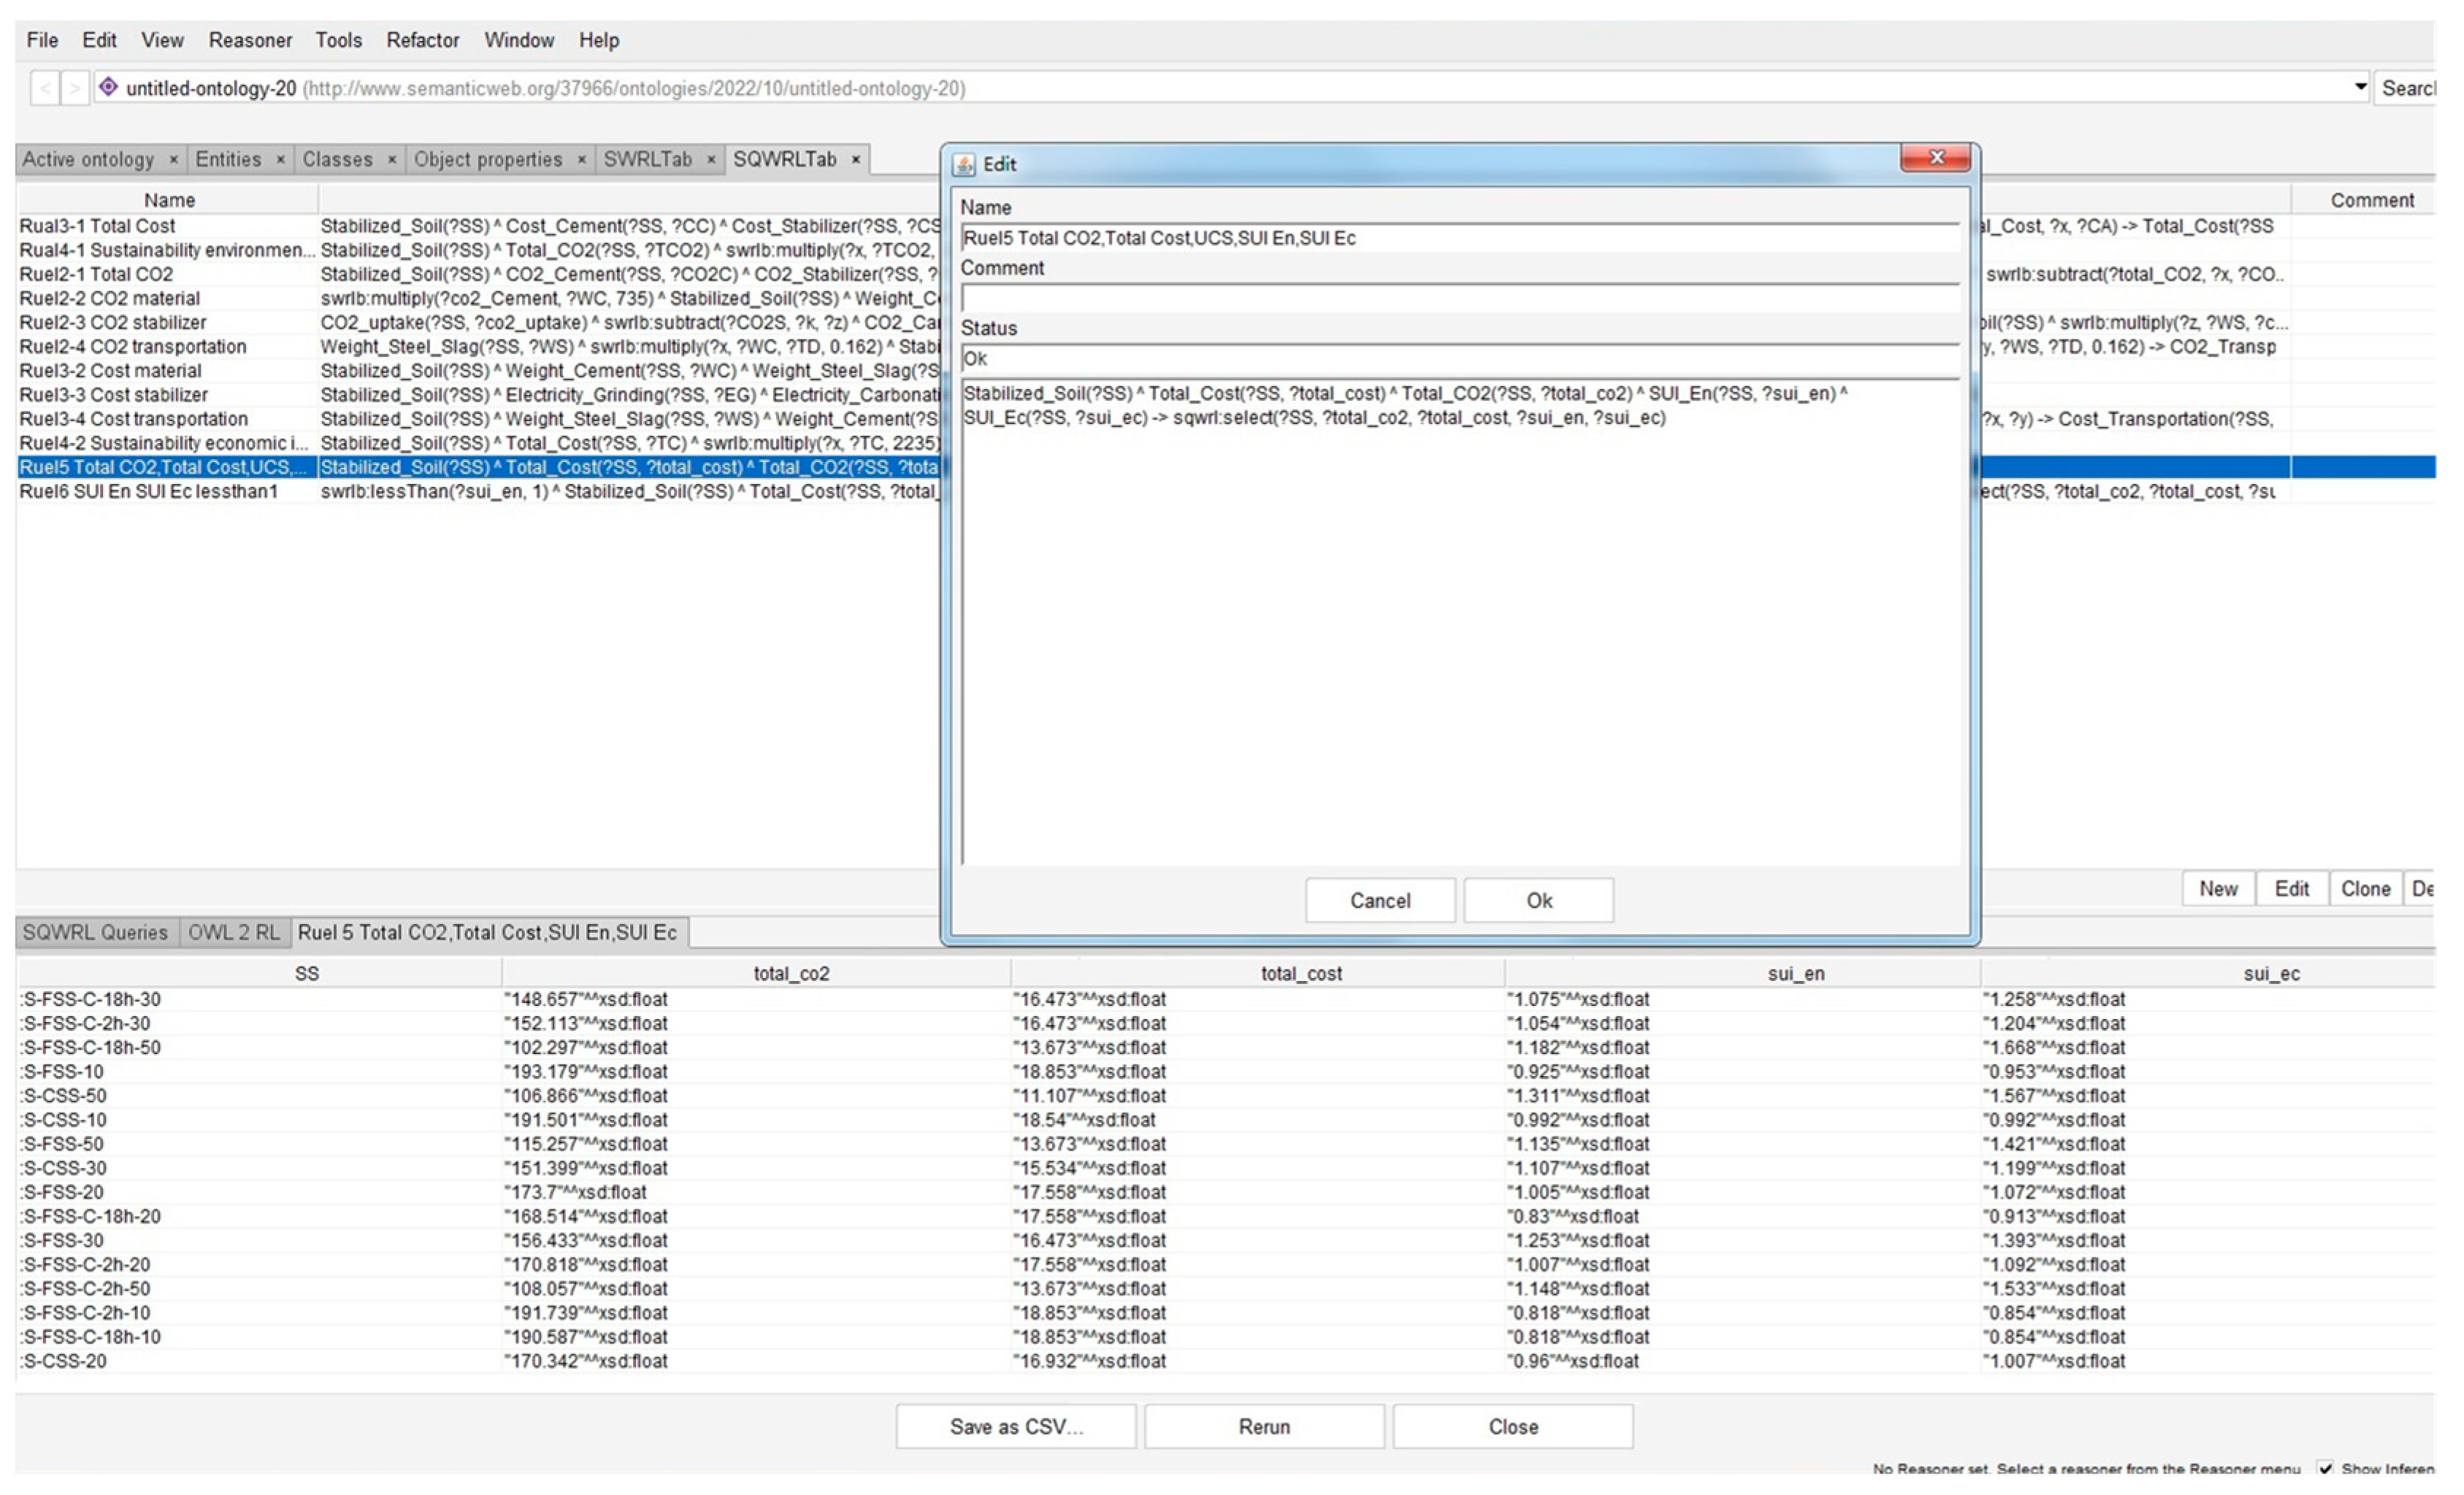Image resolution: width=2464 pixels, height=1495 pixels.
Task: Open the Refactor menu
Action: point(422,41)
